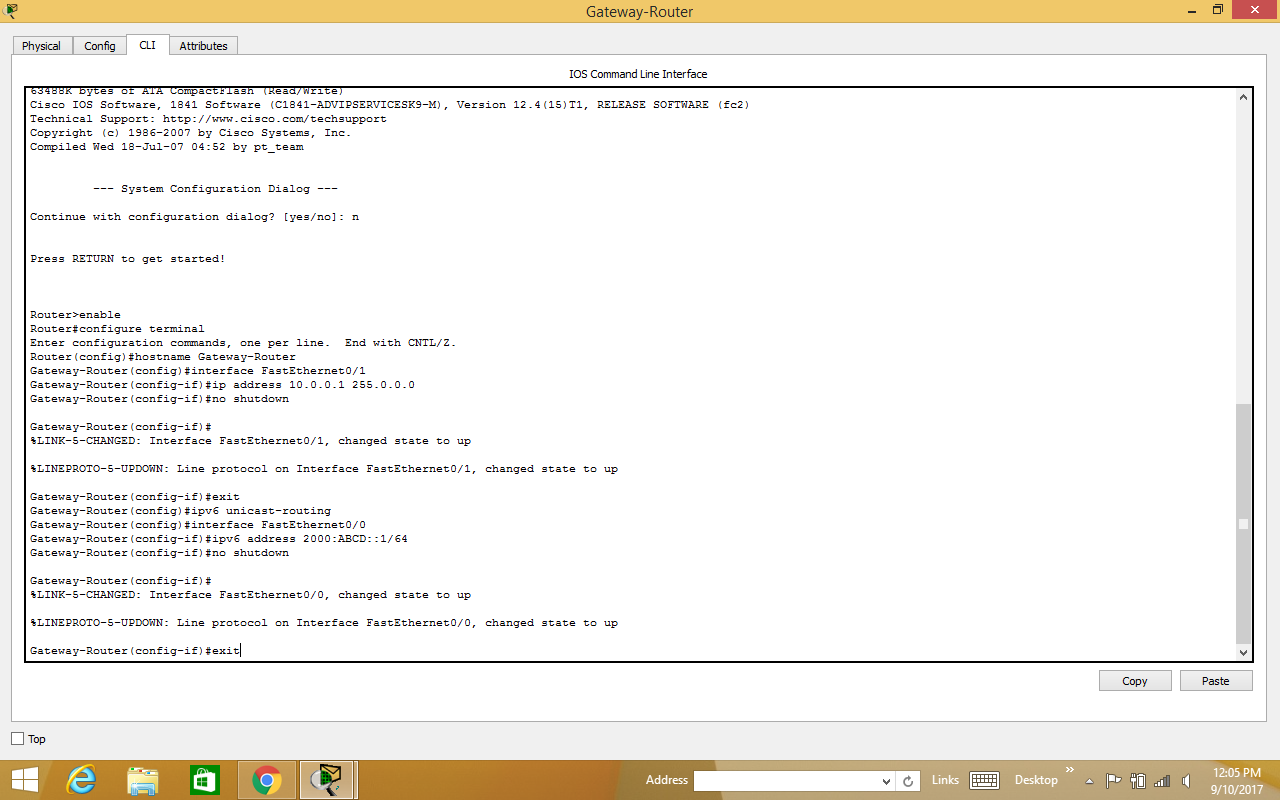Click the 'Router>enable' line
This screenshot has width=1280, height=800.
click(75, 315)
